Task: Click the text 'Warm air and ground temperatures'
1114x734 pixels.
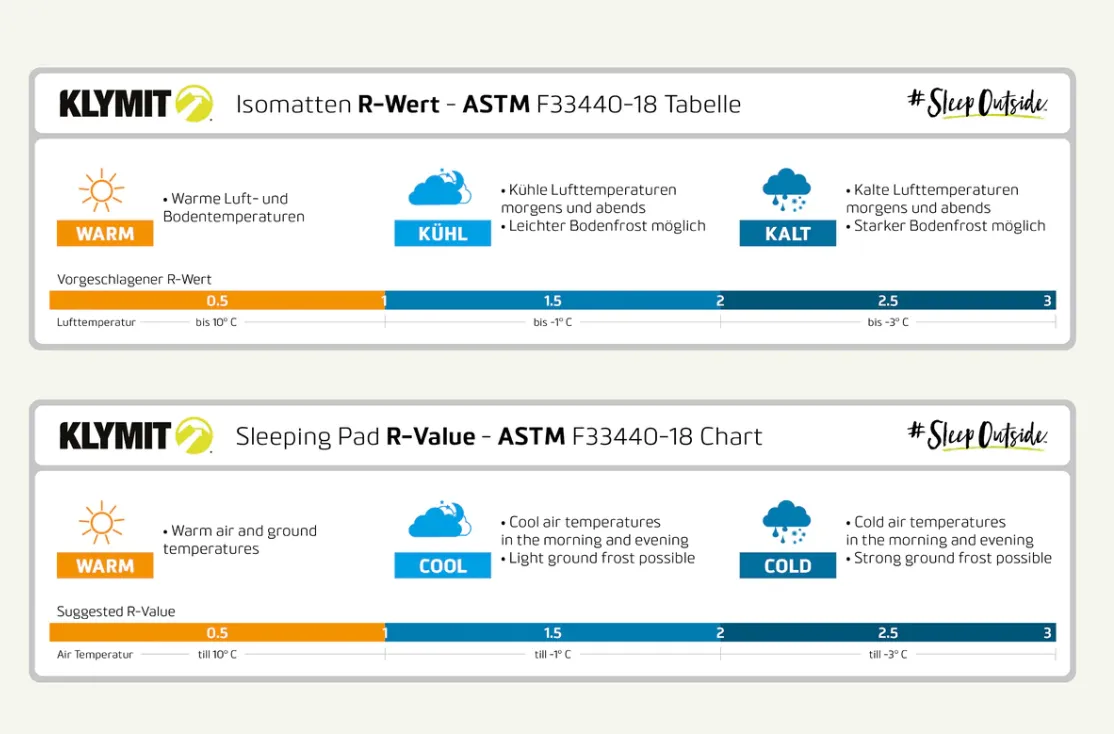Action: pos(240,539)
